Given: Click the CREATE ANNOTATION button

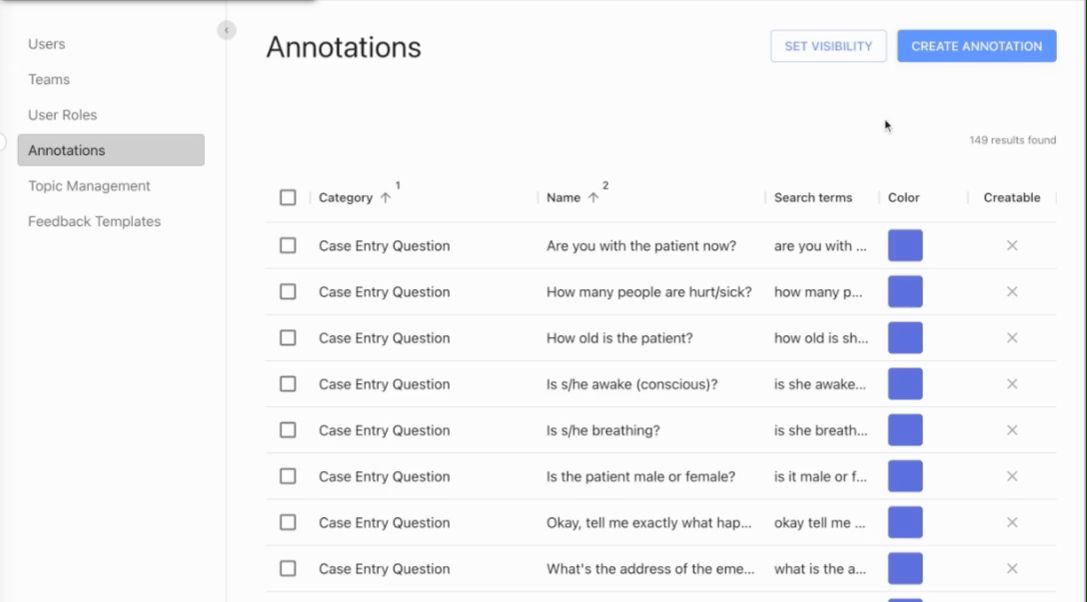Looking at the screenshot, I should (976, 45).
